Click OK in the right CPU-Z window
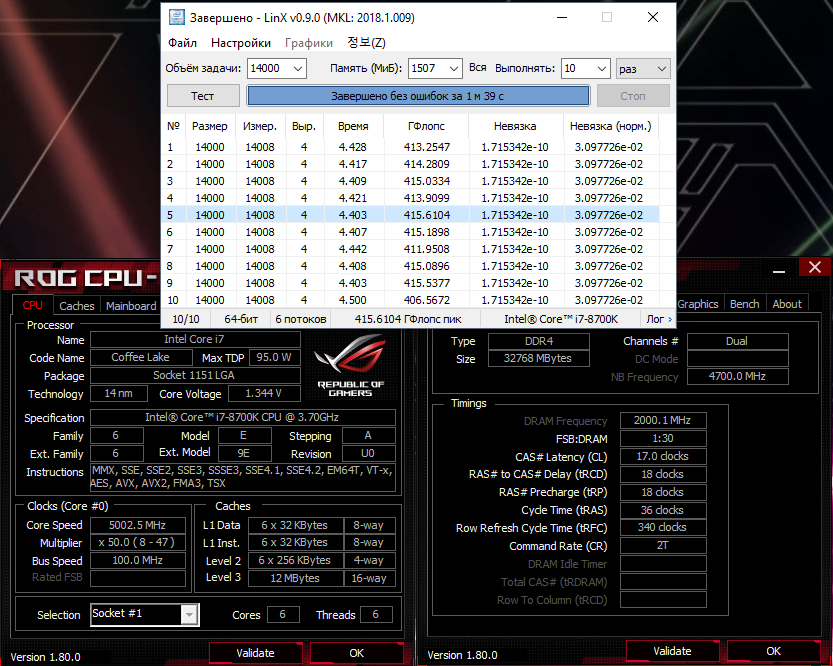The image size is (833, 666). click(774, 651)
